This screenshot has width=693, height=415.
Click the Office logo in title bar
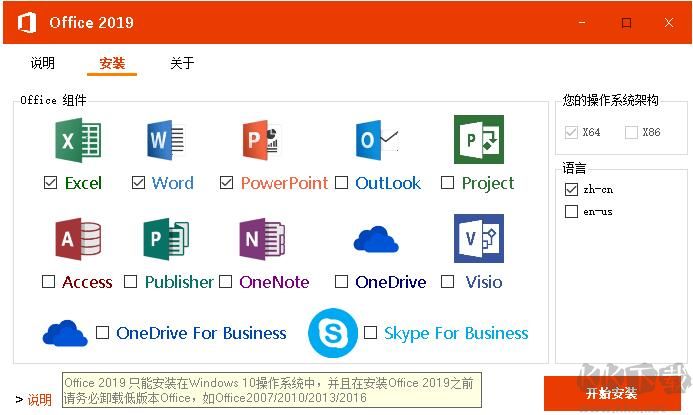[28, 22]
